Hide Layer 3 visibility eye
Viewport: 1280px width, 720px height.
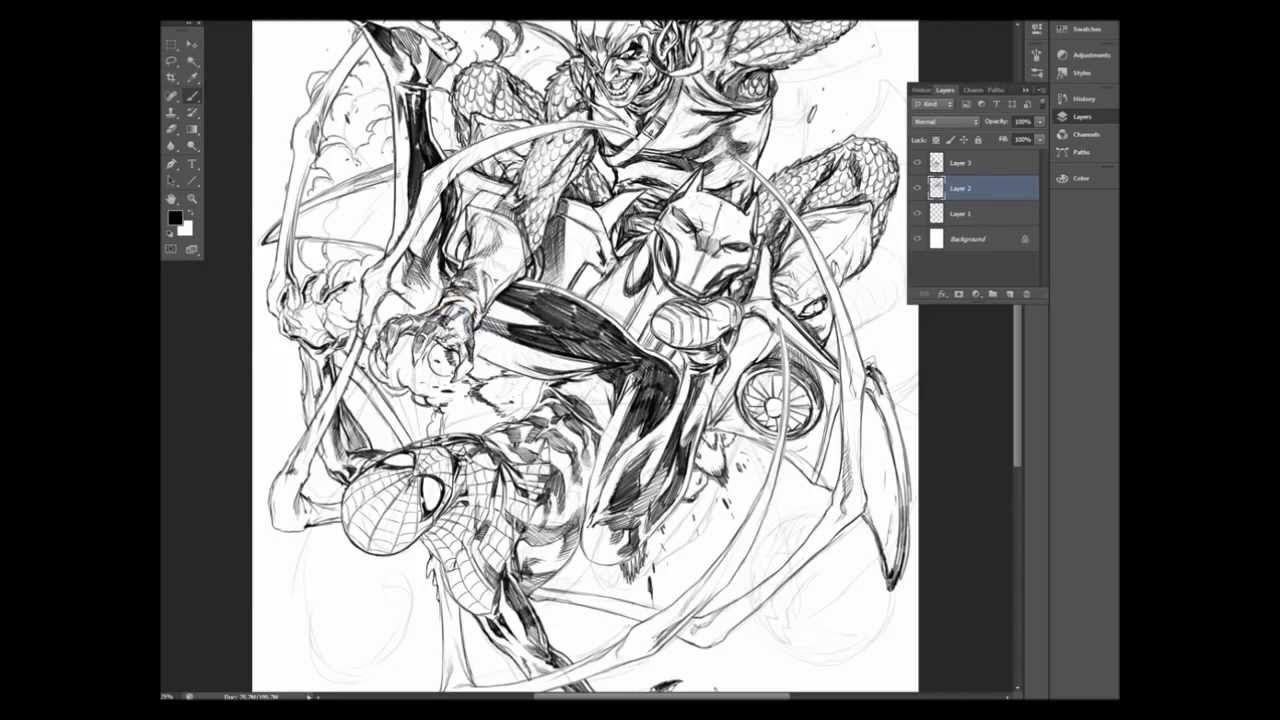pyautogui.click(x=917, y=162)
